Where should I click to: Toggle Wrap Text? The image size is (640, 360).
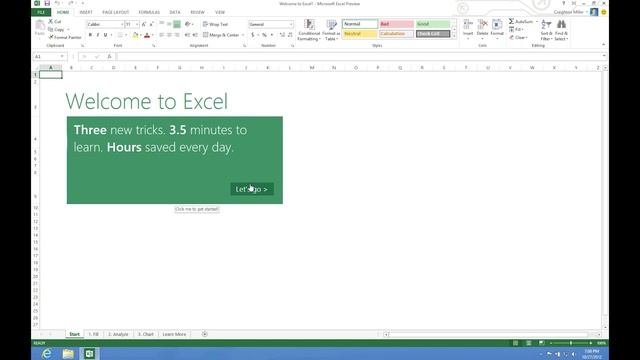pos(216,24)
